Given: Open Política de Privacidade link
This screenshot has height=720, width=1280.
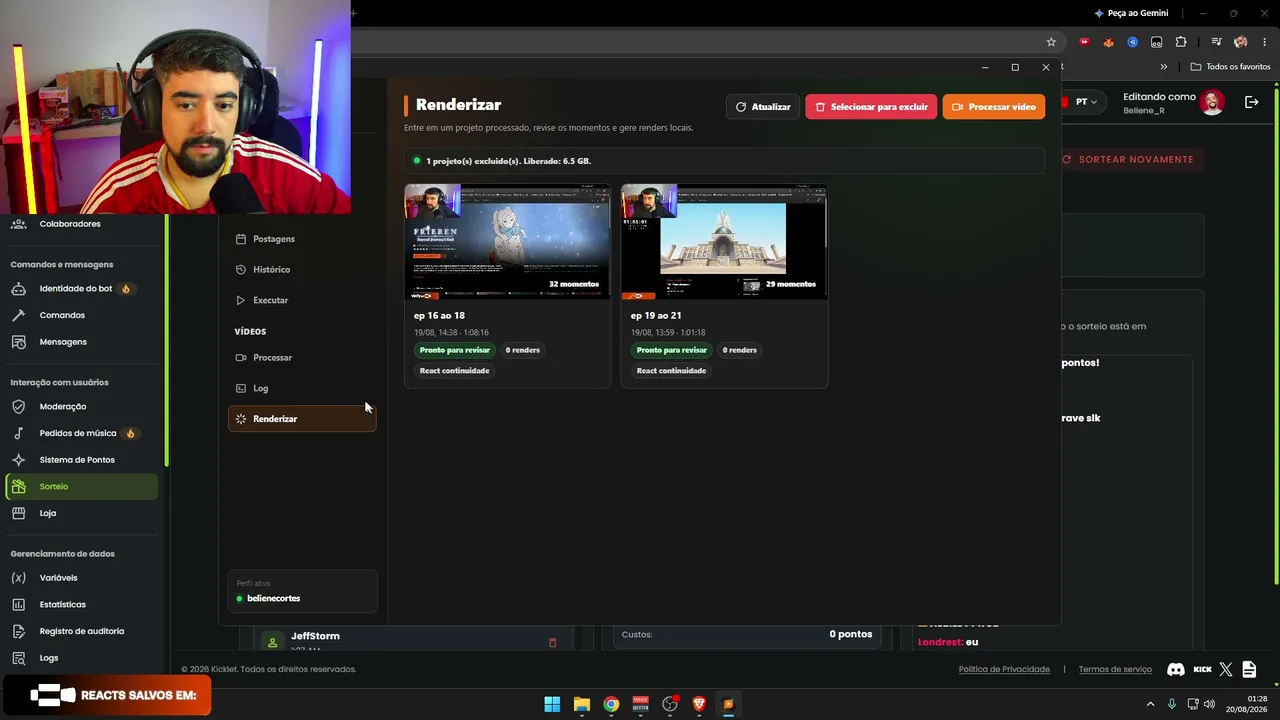Looking at the screenshot, I should click(1004, 670).
